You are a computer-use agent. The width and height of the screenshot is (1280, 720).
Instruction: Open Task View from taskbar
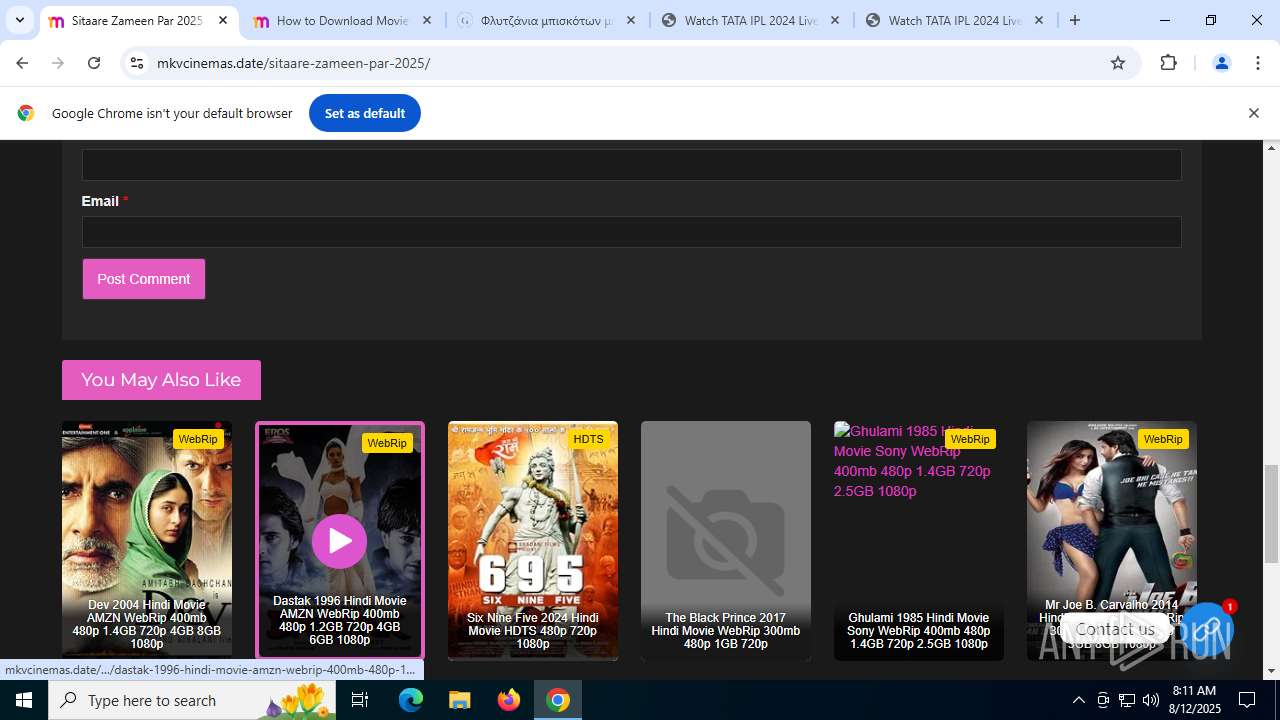(x=361, y=700)
